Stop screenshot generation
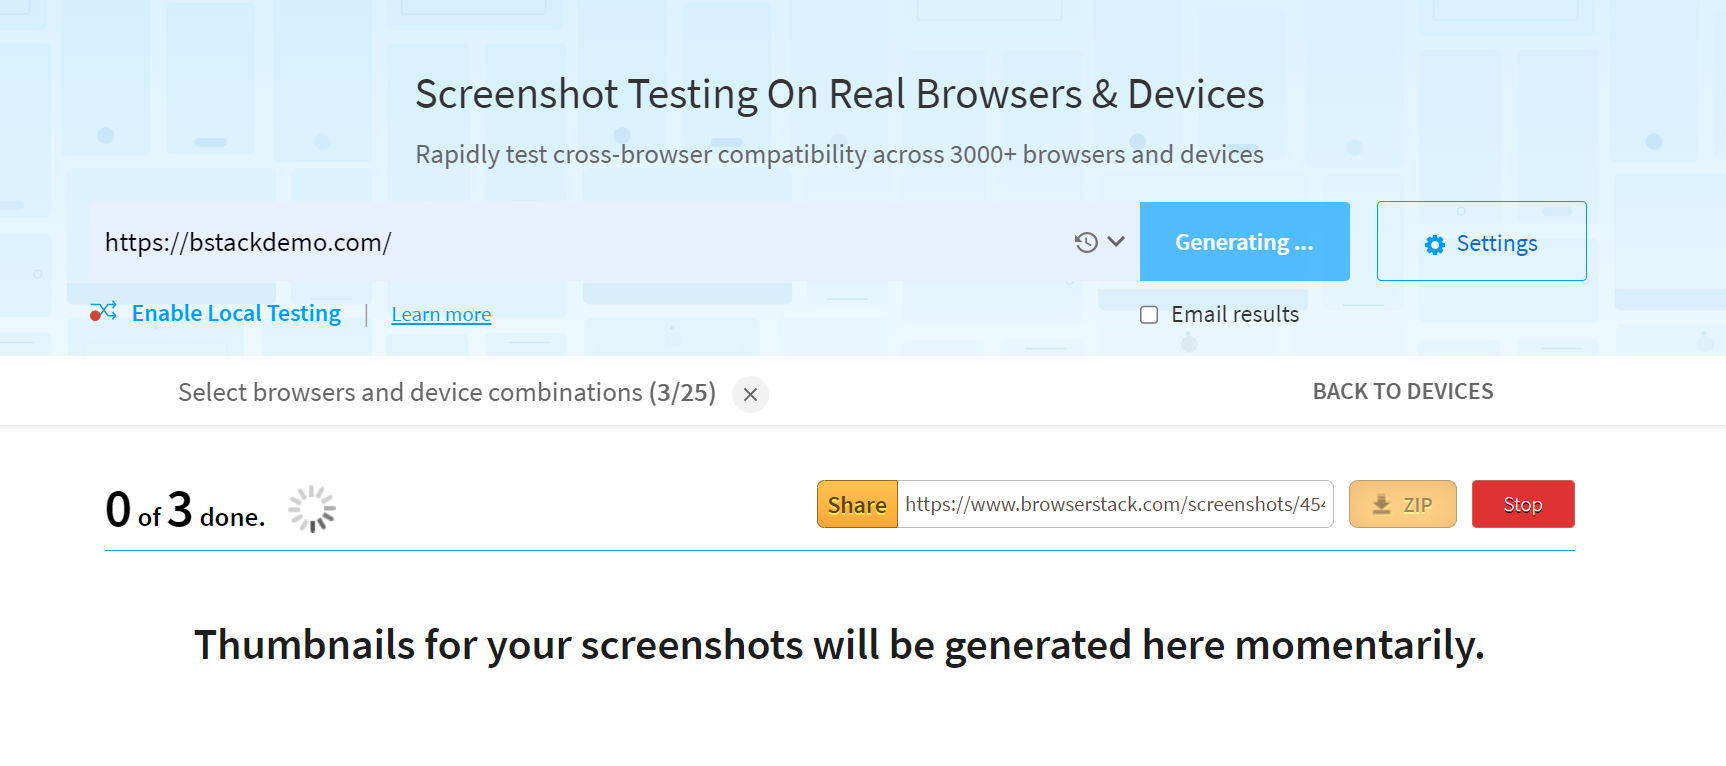Image resolution: width=1726 pixels, height=766 pixels. (x=1523, y=504)
